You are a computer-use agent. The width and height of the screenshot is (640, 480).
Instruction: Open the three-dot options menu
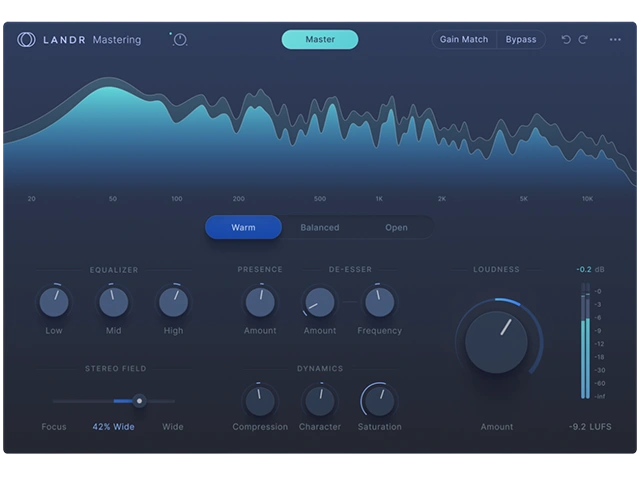coord(615,40)
